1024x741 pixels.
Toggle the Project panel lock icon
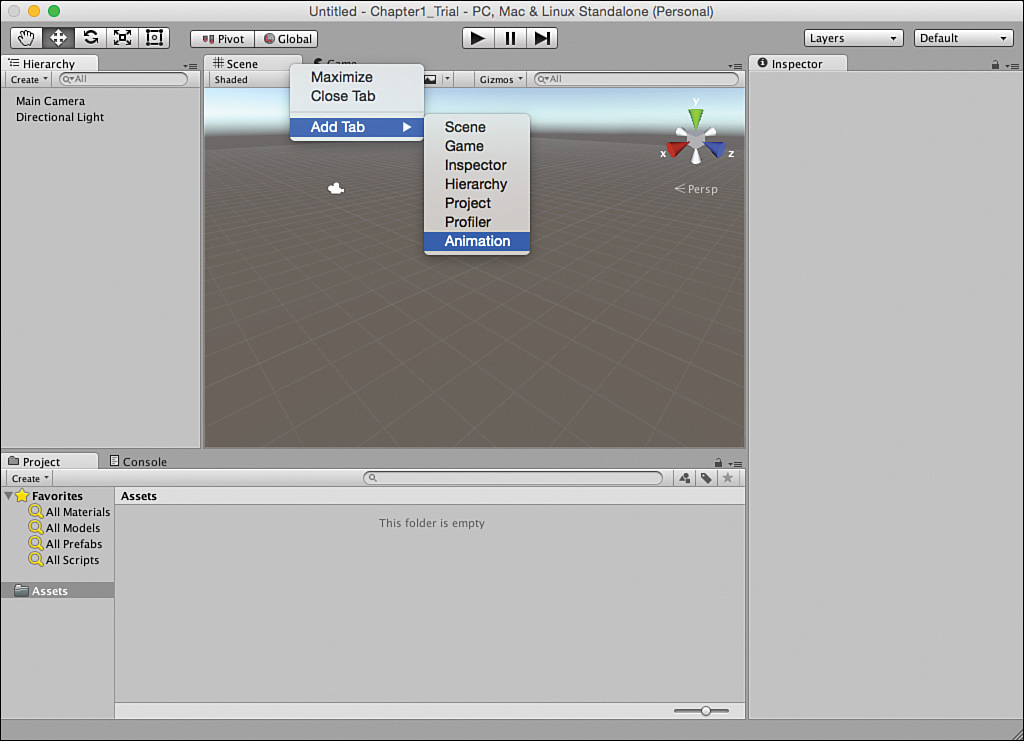coord(718,463)
